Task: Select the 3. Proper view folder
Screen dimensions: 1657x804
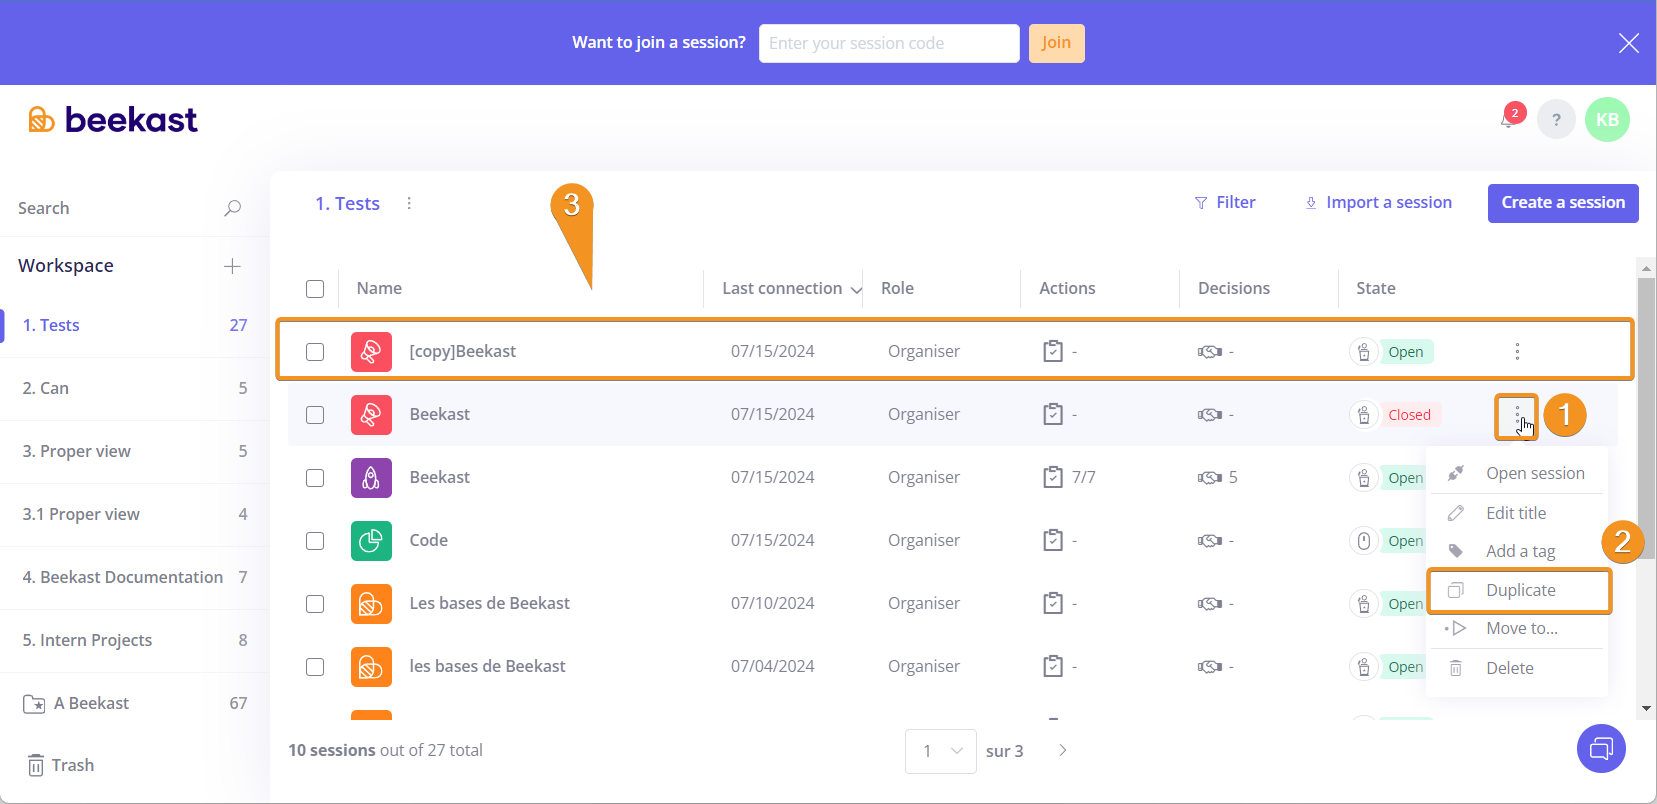Action: coord(134,451)
